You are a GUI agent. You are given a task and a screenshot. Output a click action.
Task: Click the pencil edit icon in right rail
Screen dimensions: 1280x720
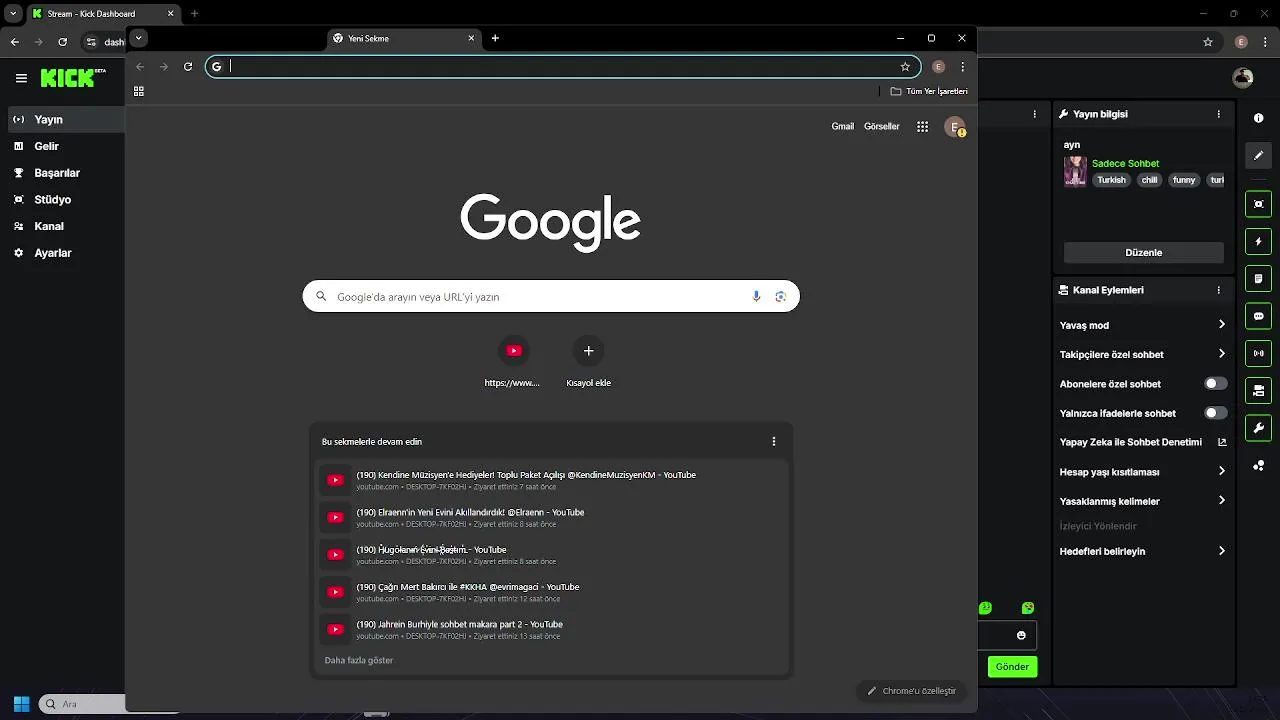point(1258,156)
